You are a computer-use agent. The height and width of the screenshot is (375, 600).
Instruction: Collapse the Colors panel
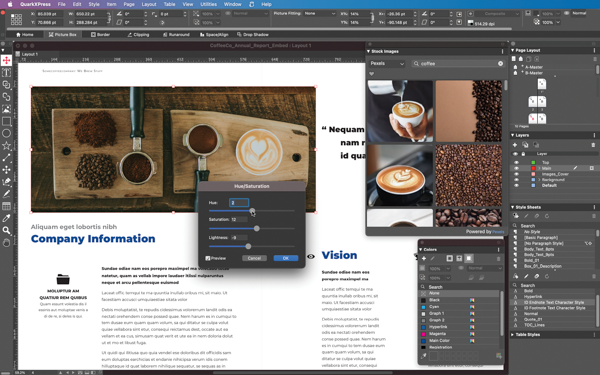click(x=421, y=249)
